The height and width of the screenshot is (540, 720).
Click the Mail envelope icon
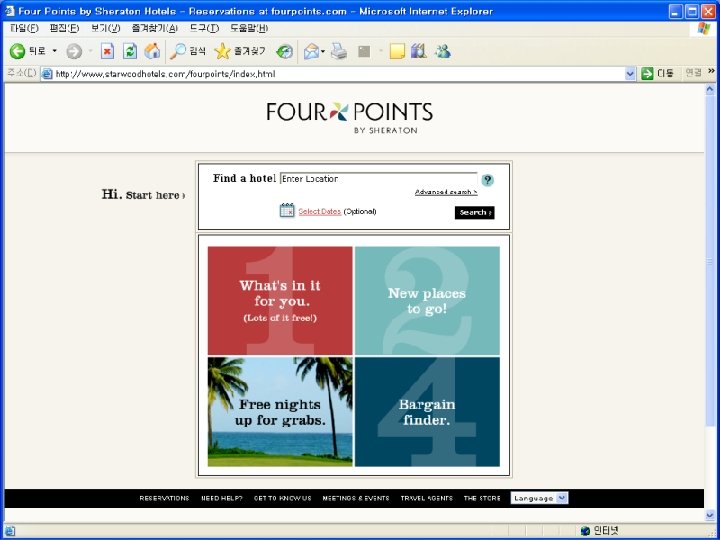(x=311, y=51)
